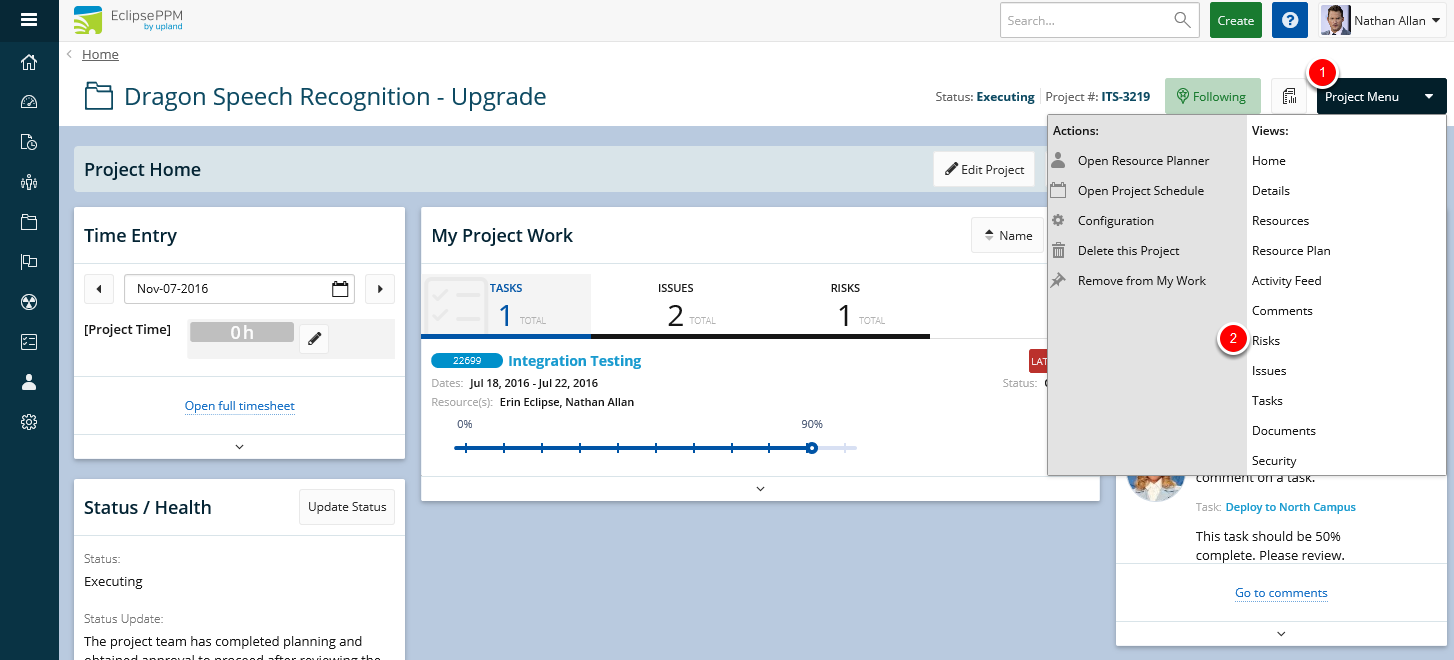Image resolution: width=1454 pixels, height=660 pixels.
Task: Open the timesheet document-clock sidebar icon
Action: [x=29, y=142]
